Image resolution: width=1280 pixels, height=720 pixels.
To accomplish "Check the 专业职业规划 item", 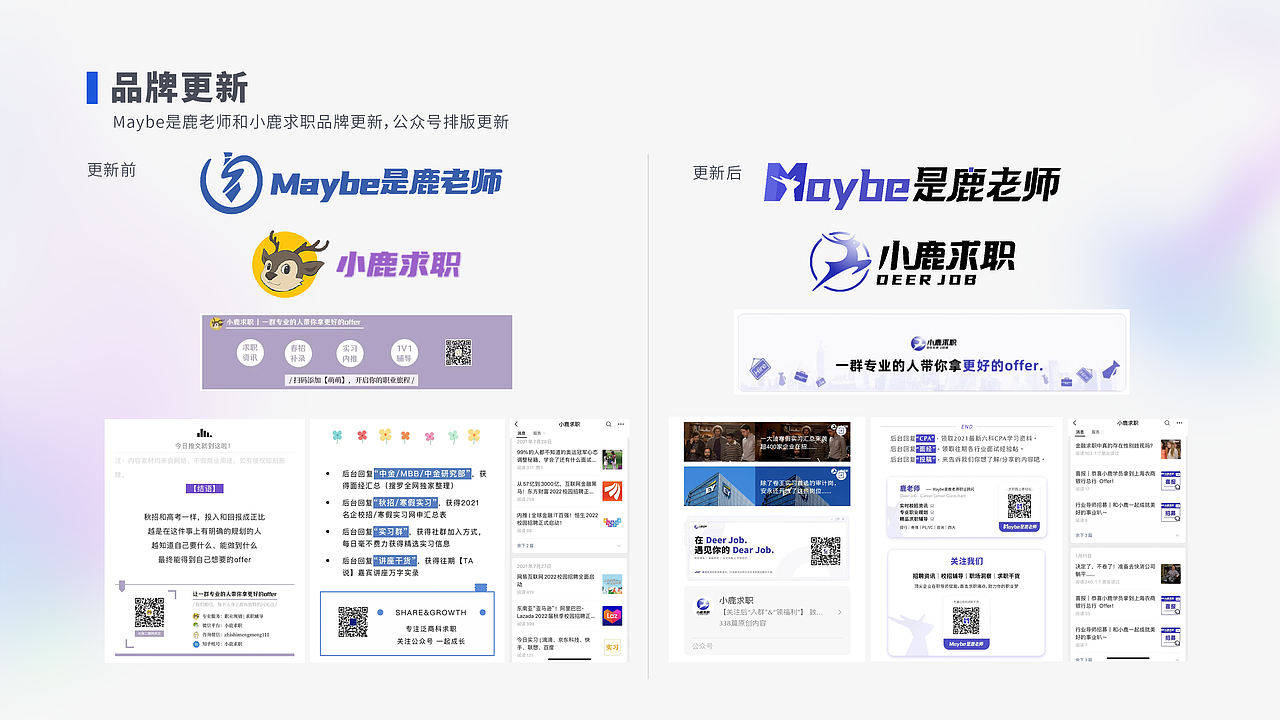I will point(933,512).
